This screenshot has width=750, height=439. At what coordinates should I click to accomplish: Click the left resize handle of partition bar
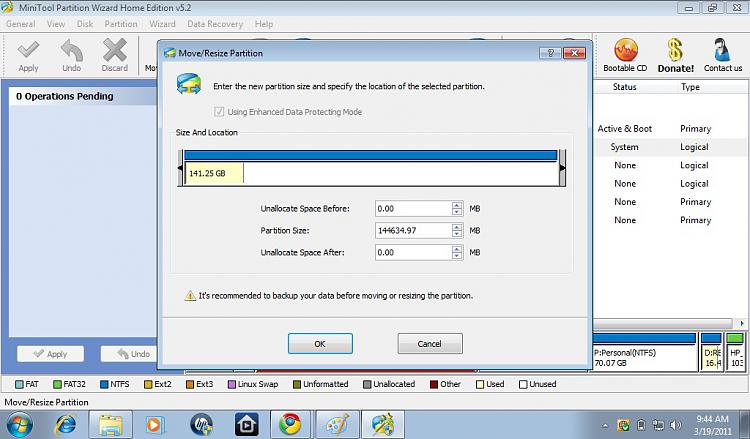pos(180,168)
